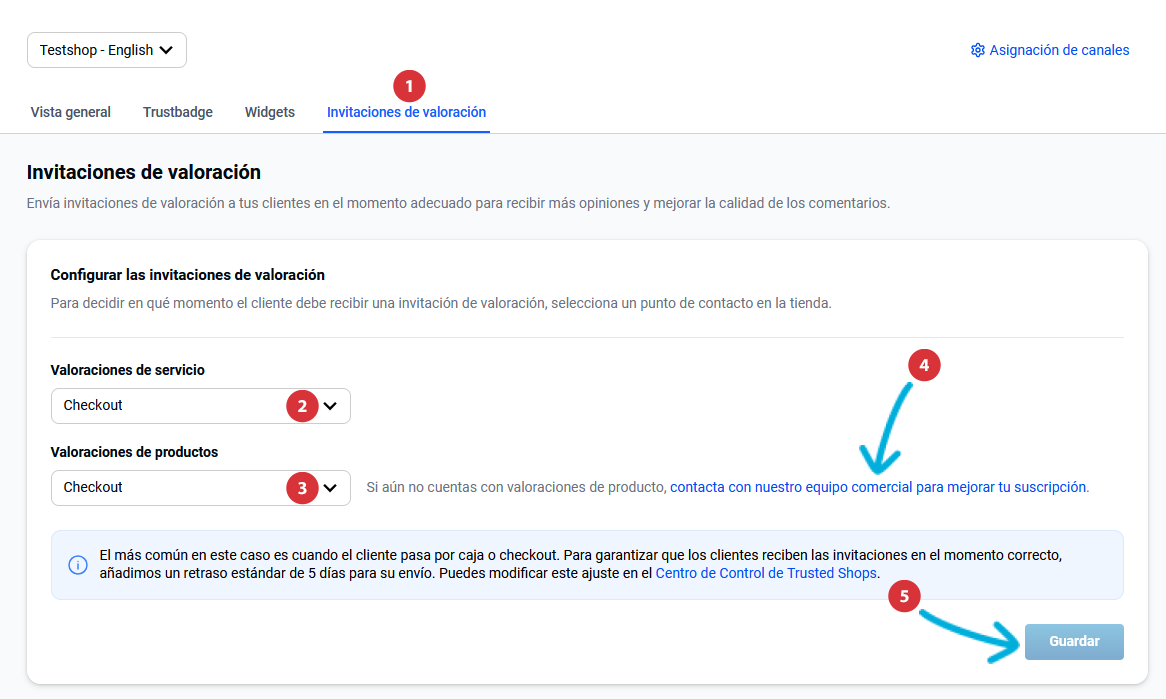Click the red number 3 badge

pos(302,488)
